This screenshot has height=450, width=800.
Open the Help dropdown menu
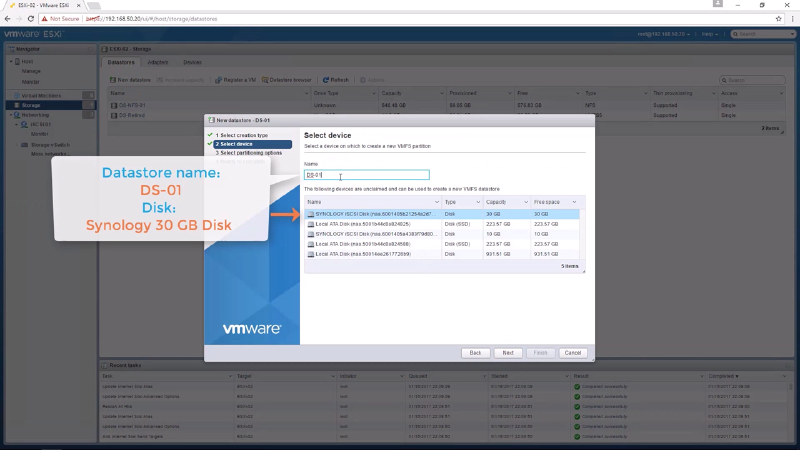(x=710, y=34)
